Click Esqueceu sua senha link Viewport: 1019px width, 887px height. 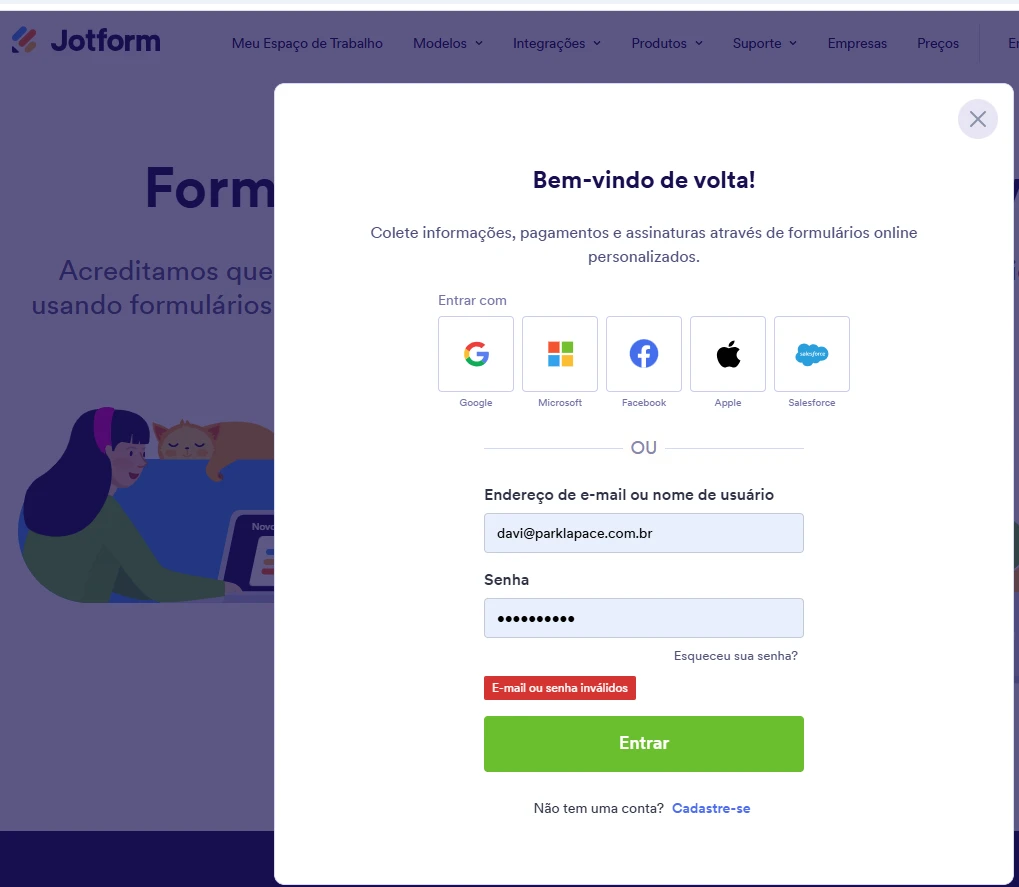[x=736, y=656]
